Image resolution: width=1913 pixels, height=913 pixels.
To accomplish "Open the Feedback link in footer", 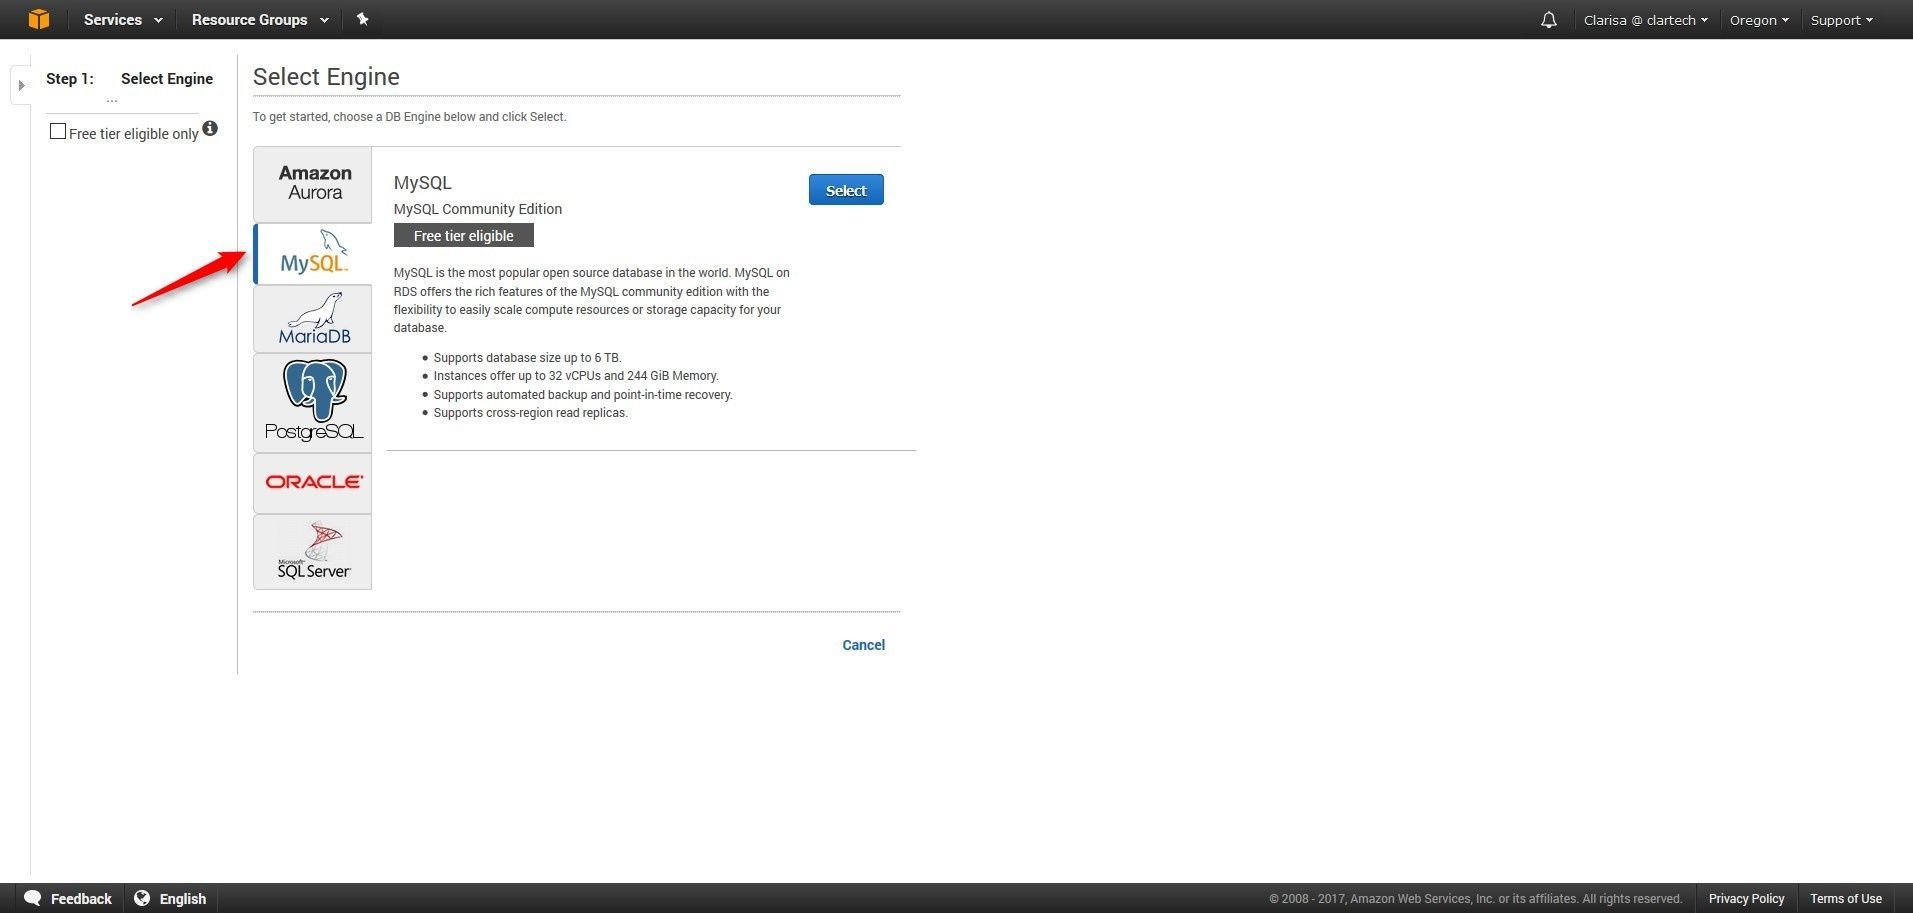I will point(81,899).
